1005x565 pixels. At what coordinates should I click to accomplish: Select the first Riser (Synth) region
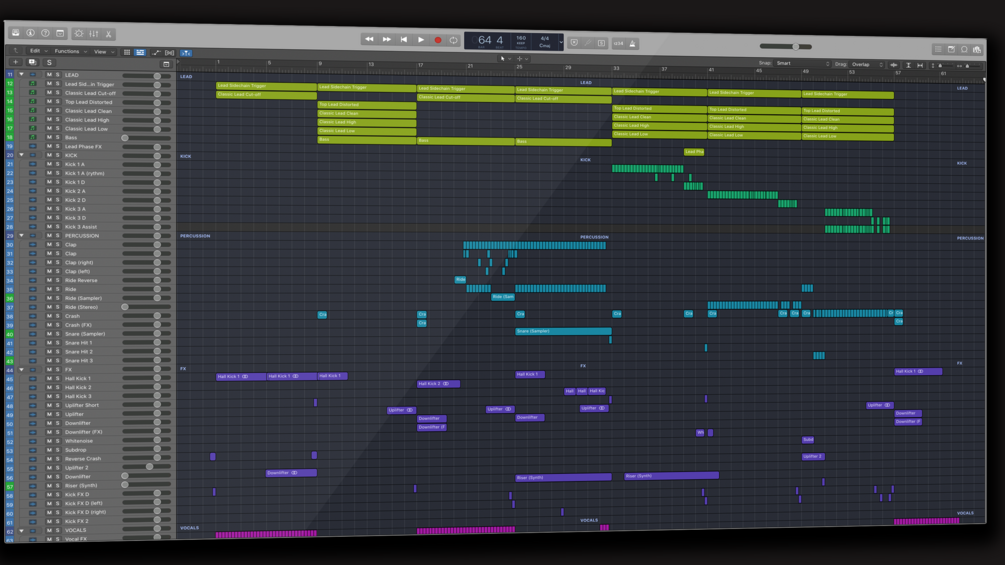tap(563, 477)
